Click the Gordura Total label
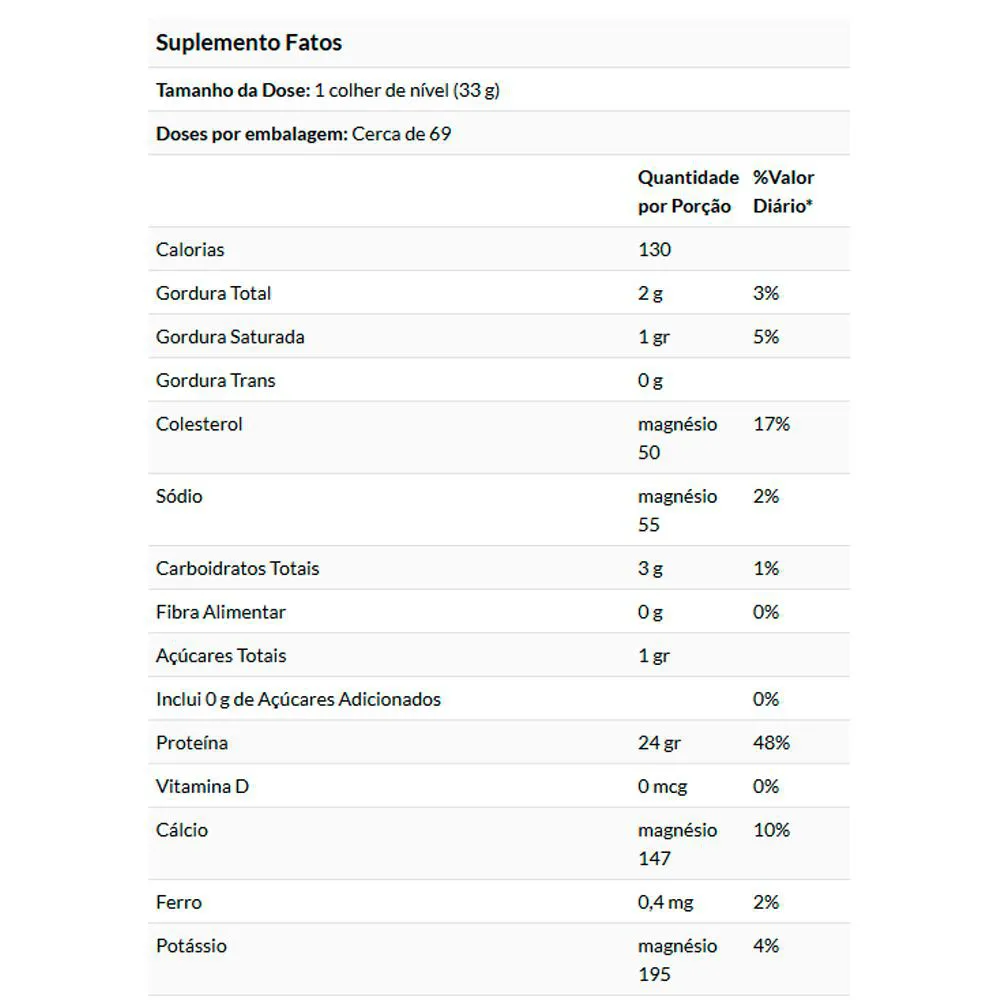The image size is (1000, 1000). pos(214,293)
